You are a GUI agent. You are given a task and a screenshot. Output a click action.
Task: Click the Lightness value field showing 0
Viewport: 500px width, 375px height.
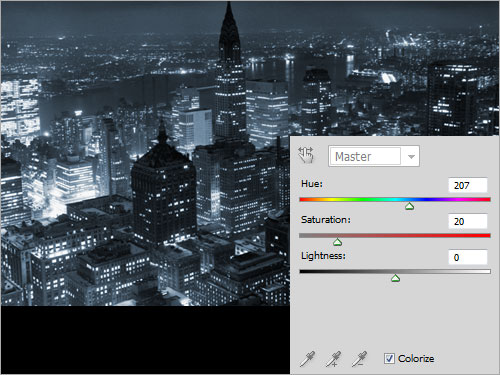tap(468, 257)
